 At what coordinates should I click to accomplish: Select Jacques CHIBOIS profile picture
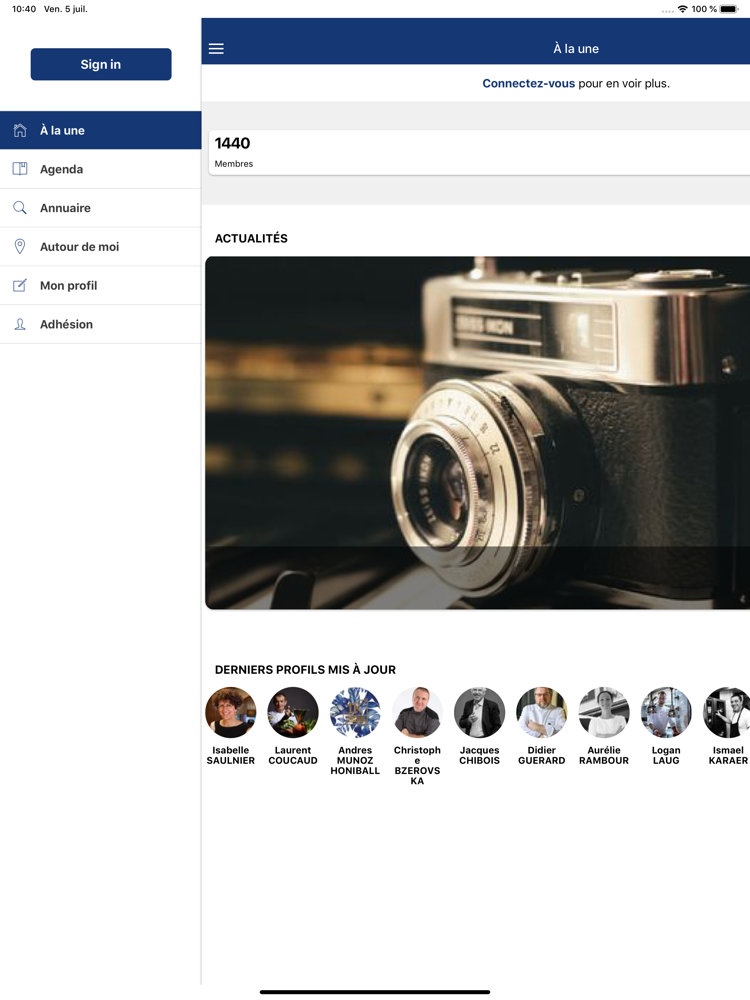click(480, 712)
